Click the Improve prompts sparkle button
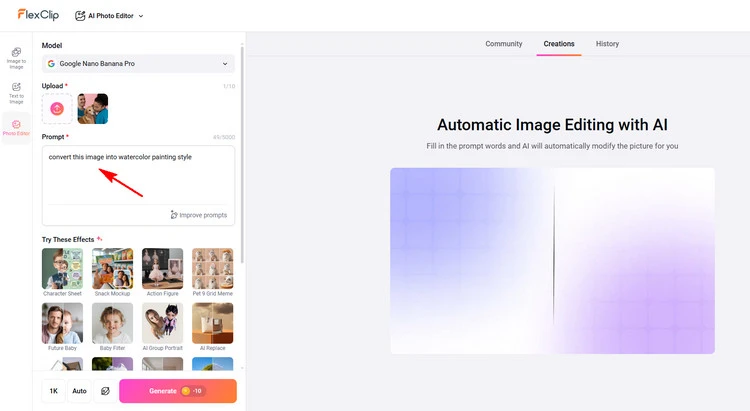 [199, 215]
